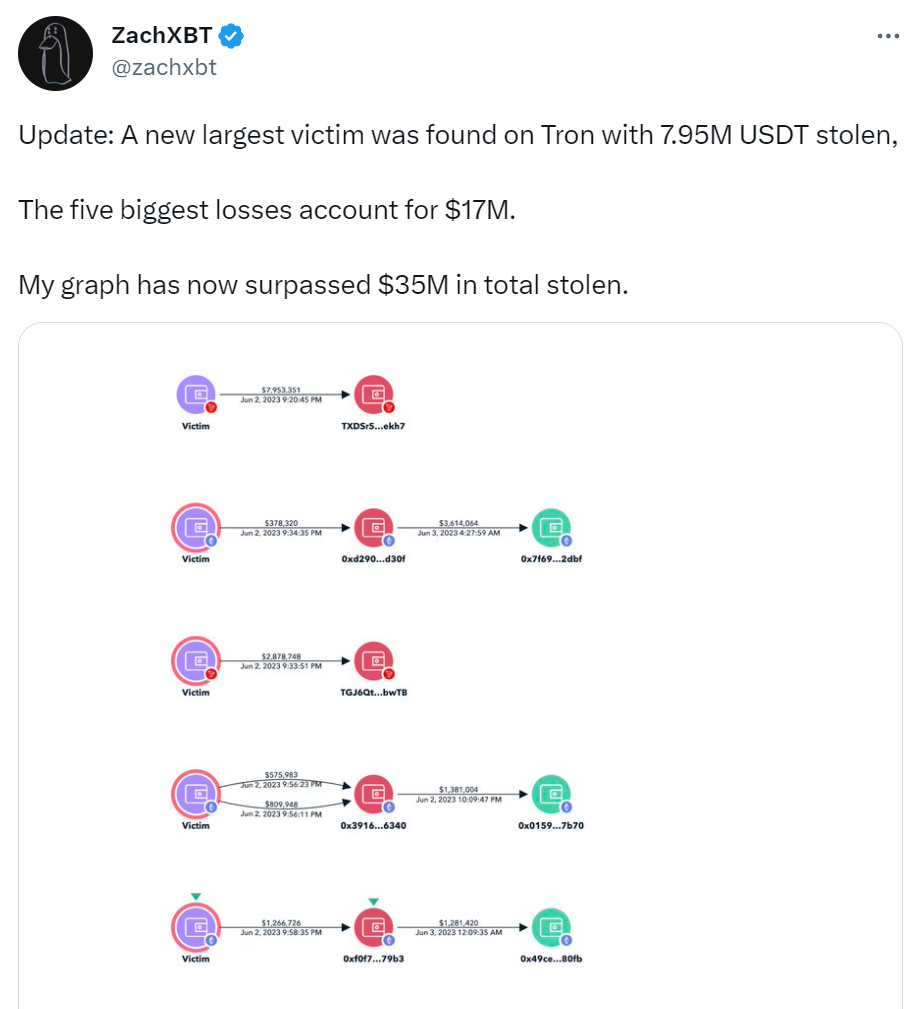Click the top purple Victim node
This screenshot has height=1009, width=917.
[196, 394]
